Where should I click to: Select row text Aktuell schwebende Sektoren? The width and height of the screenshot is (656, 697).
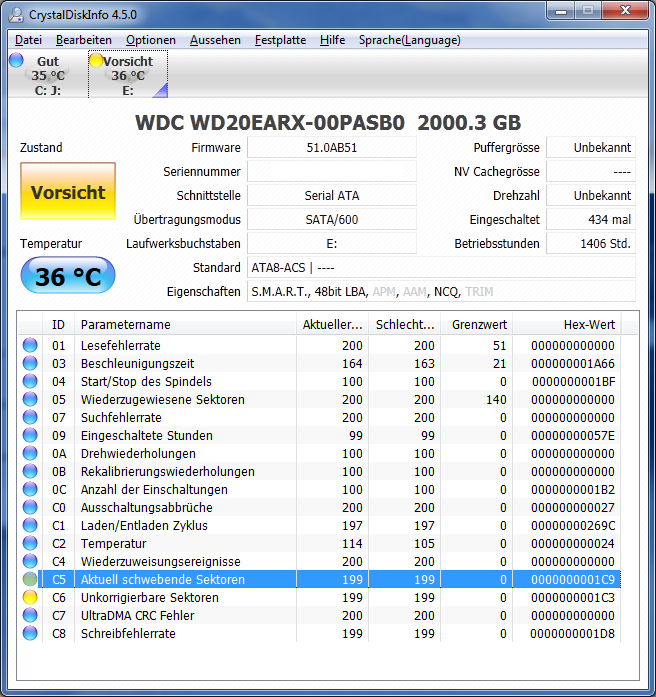click(x=163, y=580)
